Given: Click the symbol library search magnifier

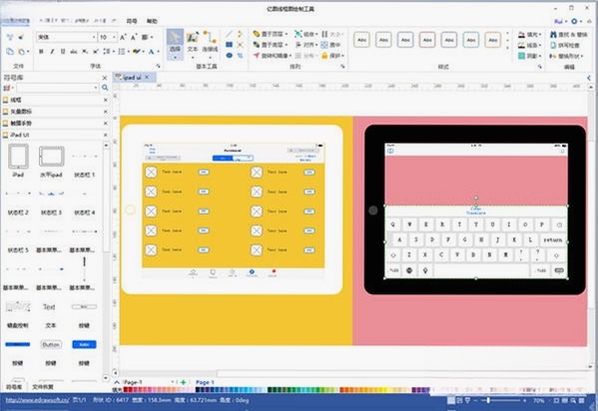Looking at the screenshot, I should pyautogui.click(x=105, y=88).
